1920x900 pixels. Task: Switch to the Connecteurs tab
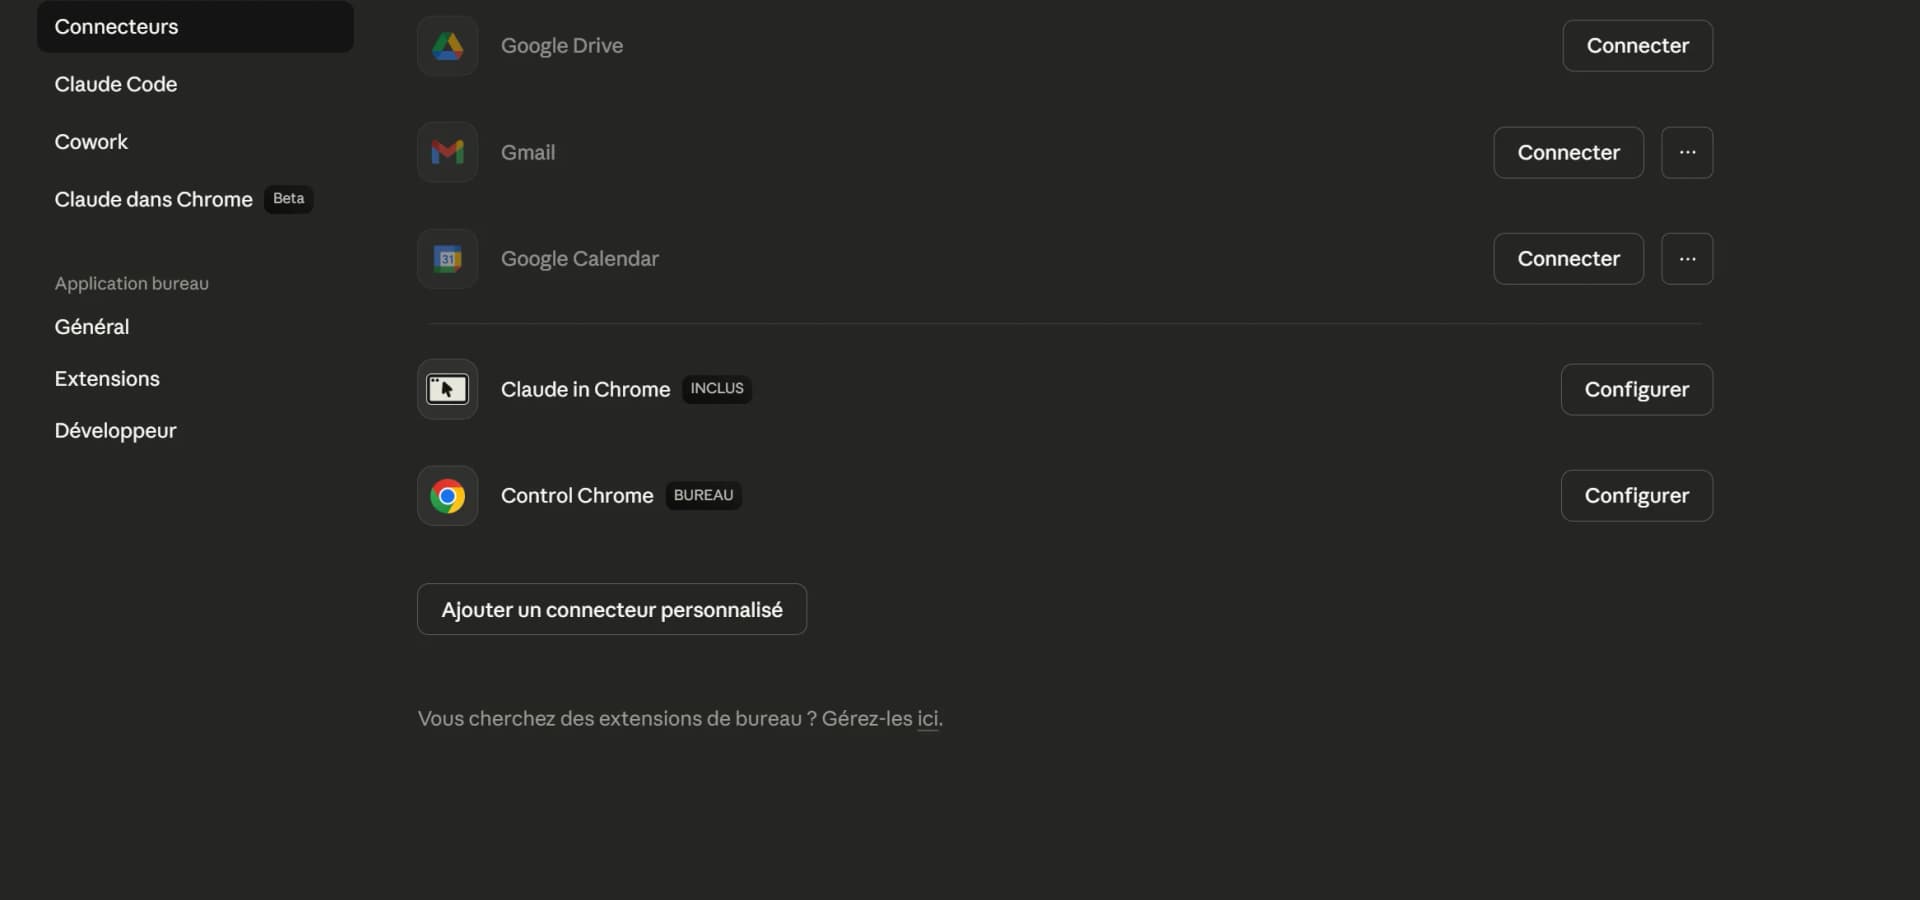pyautogui.click(x=116, y=26)
